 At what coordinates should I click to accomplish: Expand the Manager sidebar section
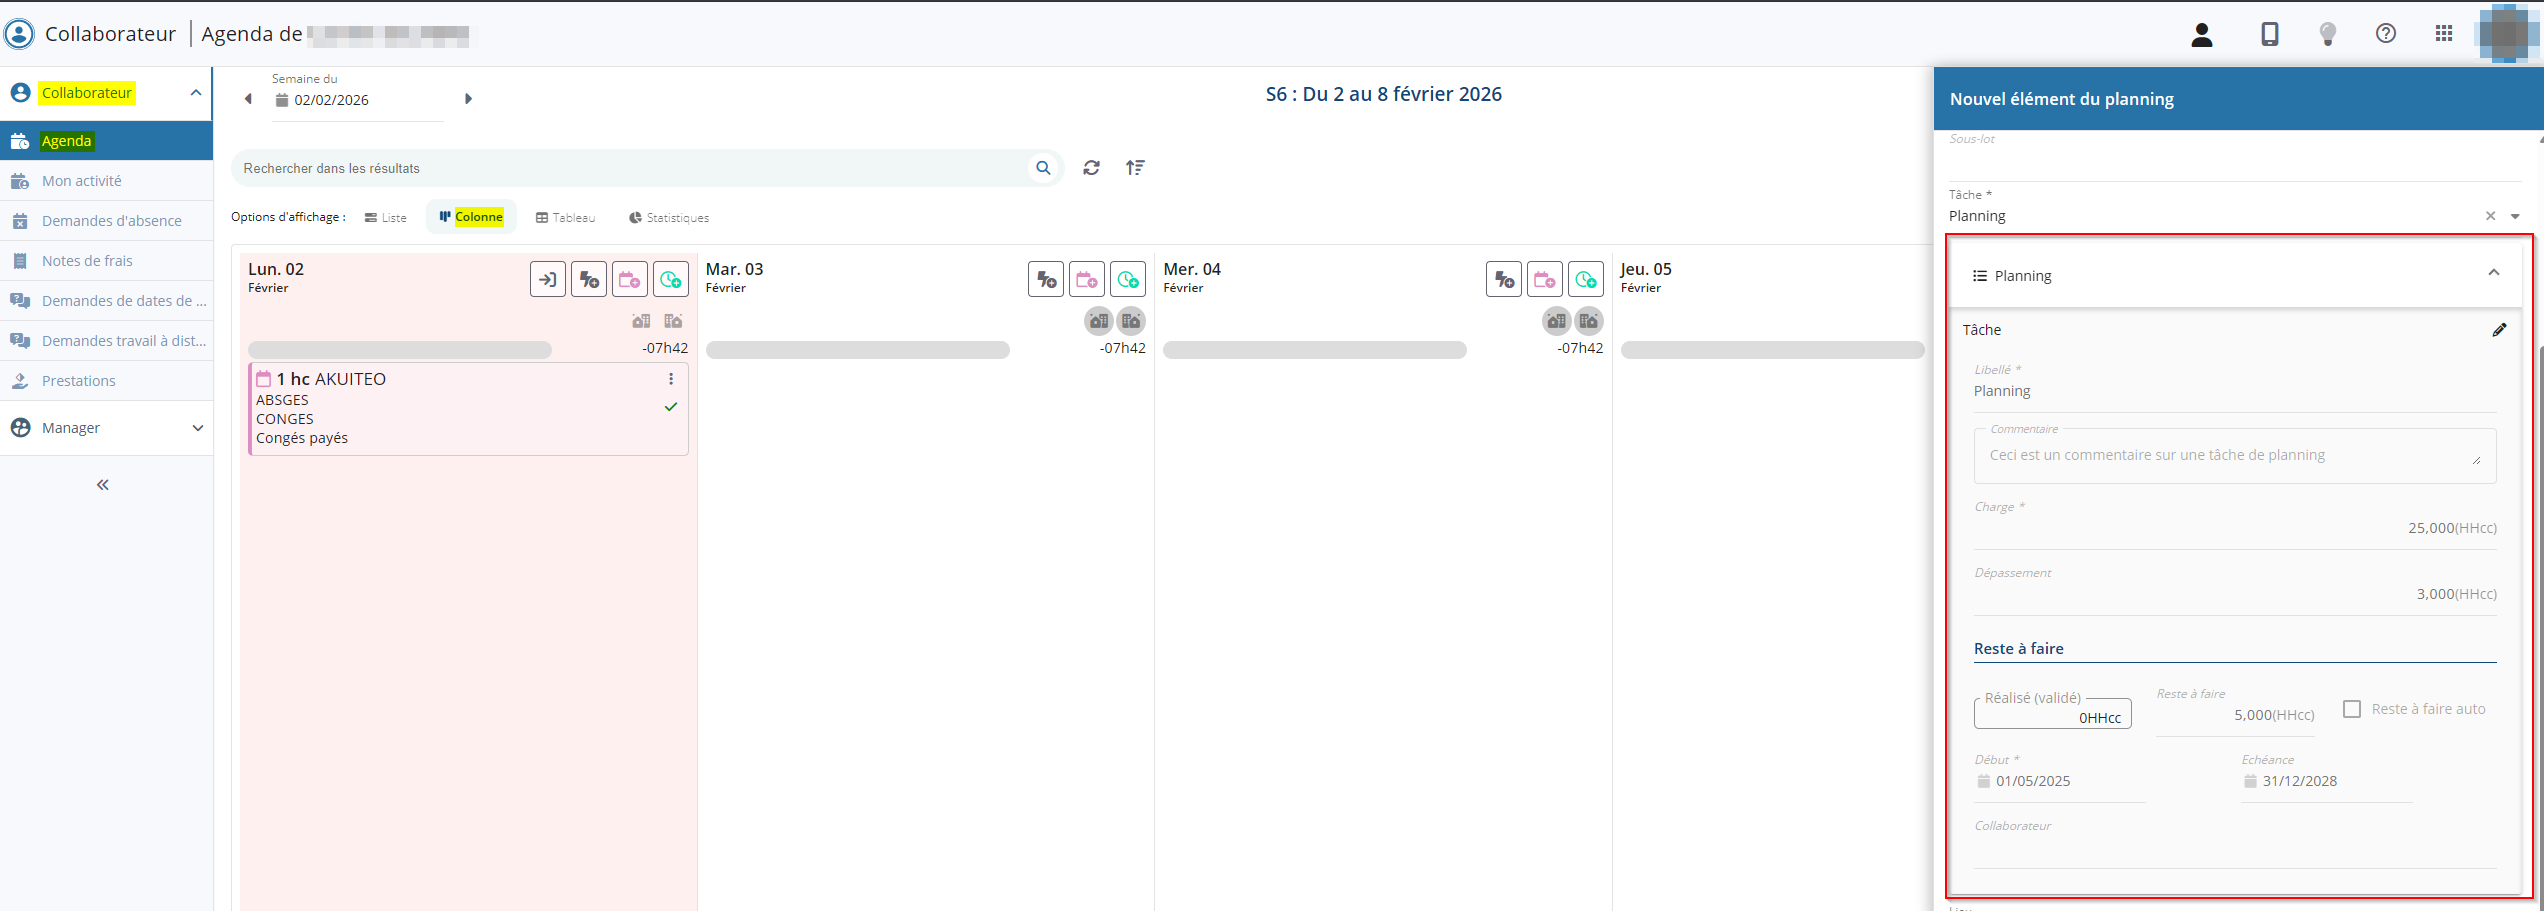click(197, 428)
